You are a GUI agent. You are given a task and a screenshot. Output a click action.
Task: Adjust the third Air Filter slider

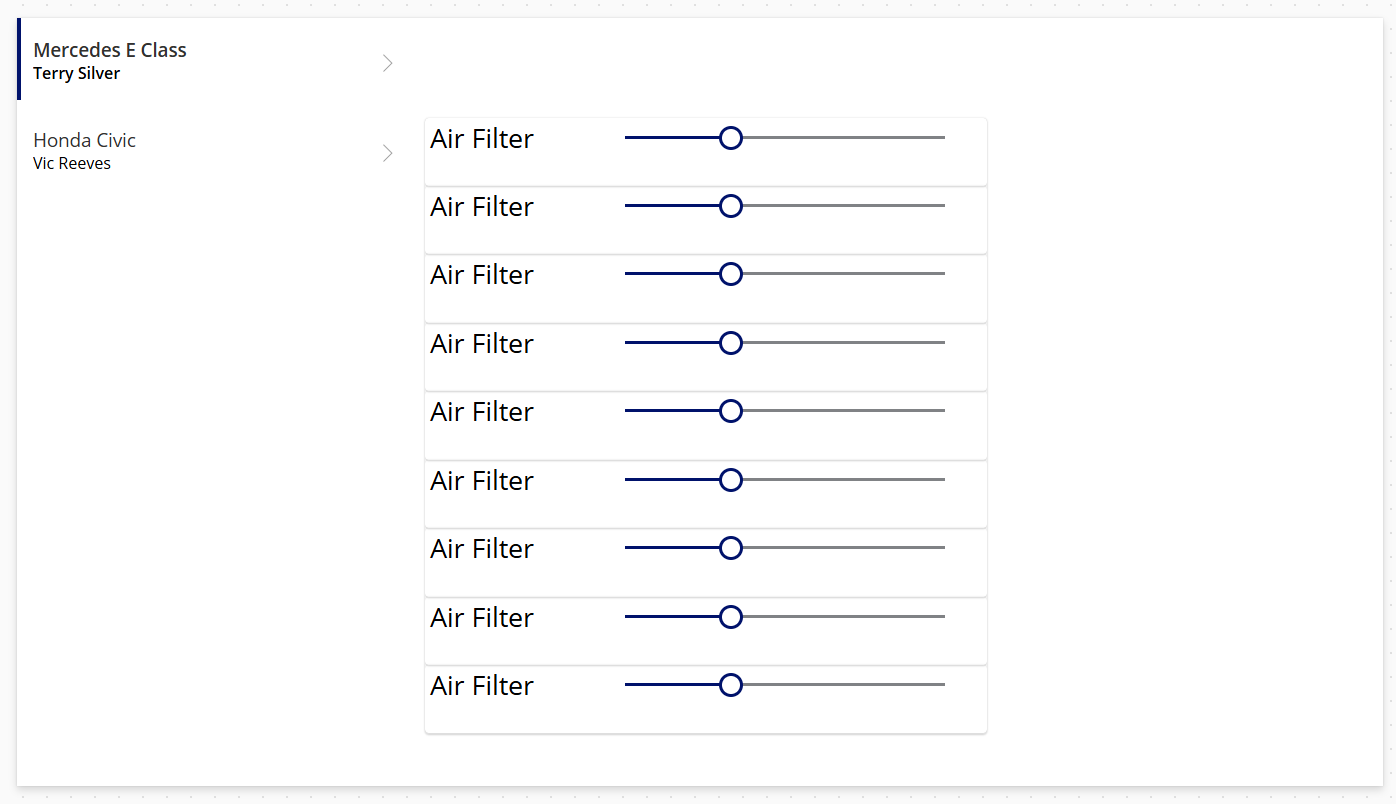click(731, 274)
